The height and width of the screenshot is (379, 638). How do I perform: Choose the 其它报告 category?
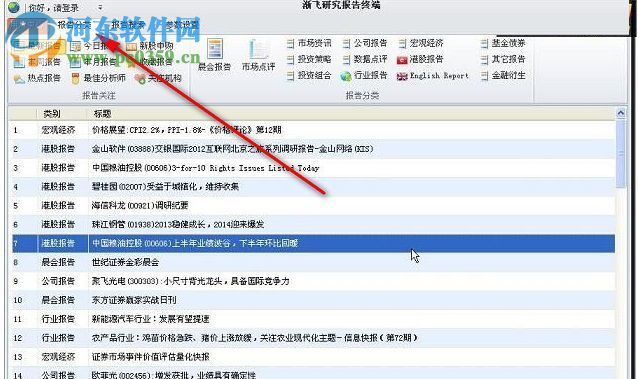(x=503, y=59)
